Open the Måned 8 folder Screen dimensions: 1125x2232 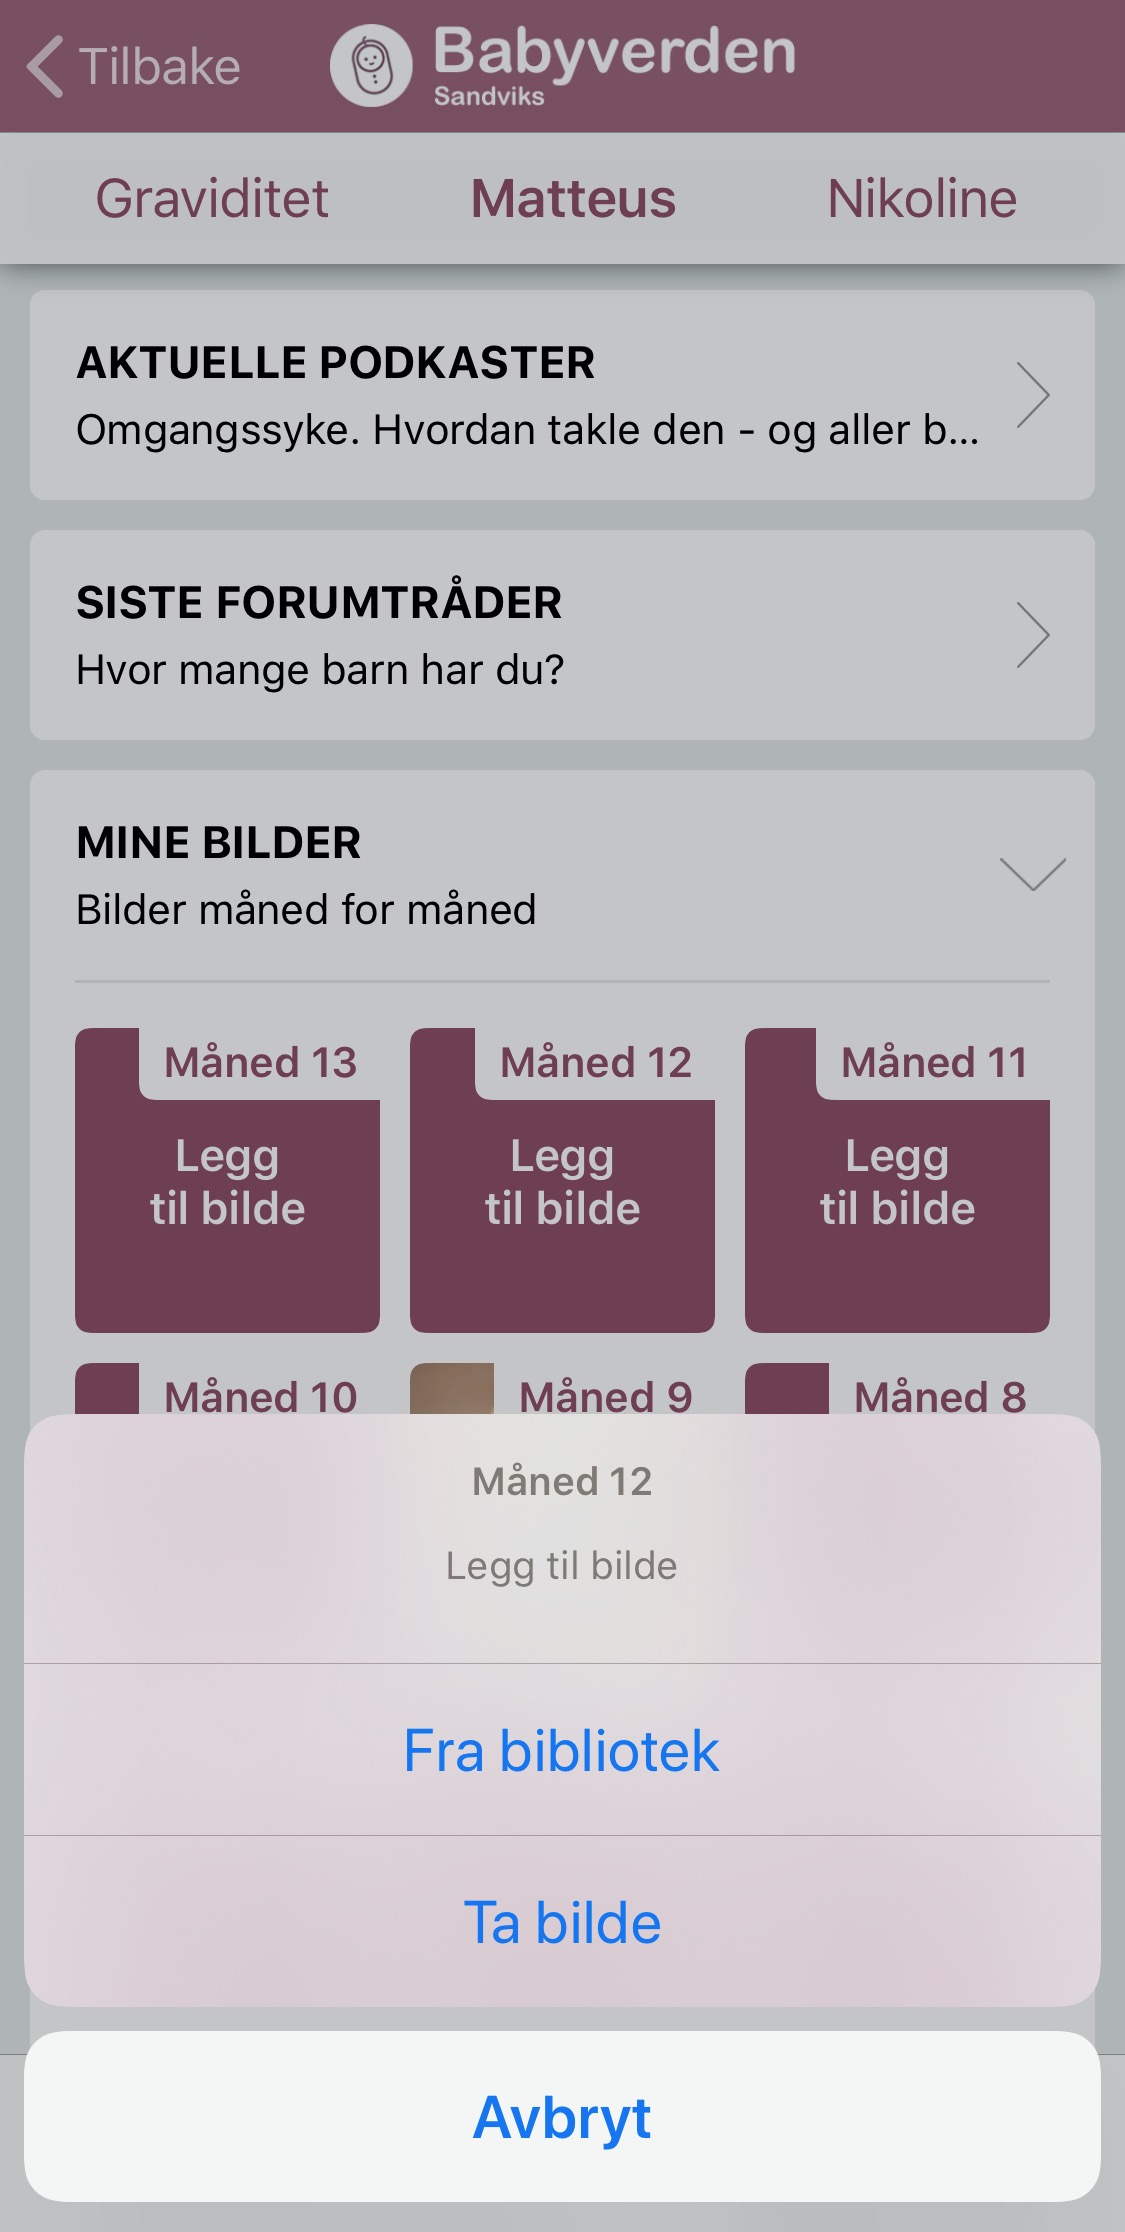(x=897, y=1389)
